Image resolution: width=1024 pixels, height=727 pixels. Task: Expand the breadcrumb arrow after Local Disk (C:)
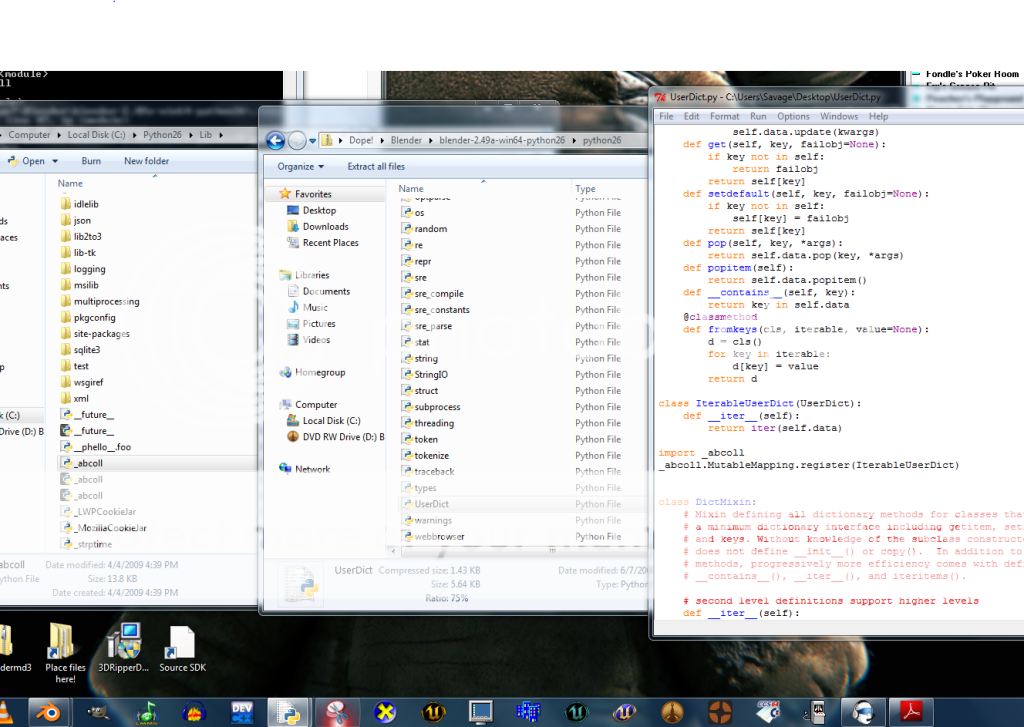(135, 135)
